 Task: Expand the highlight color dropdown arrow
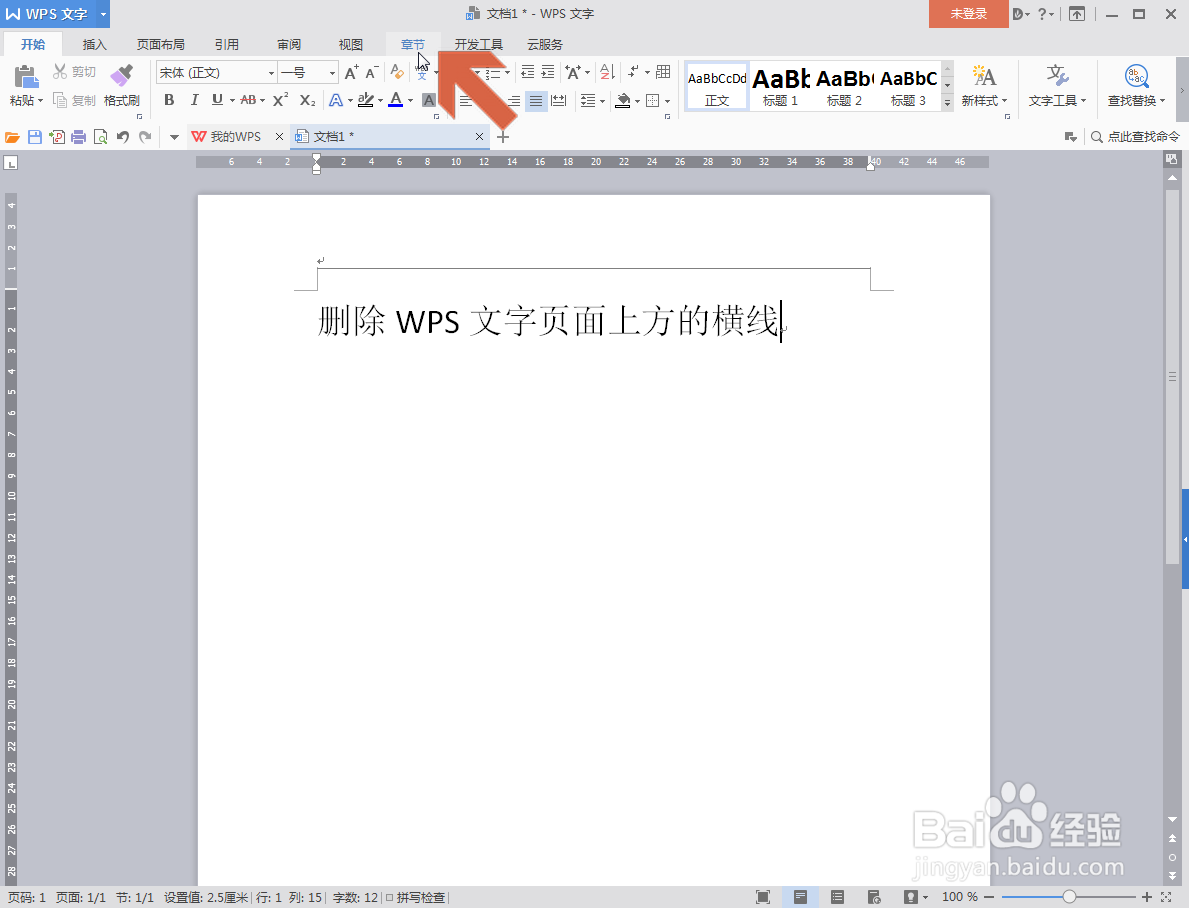381,100
